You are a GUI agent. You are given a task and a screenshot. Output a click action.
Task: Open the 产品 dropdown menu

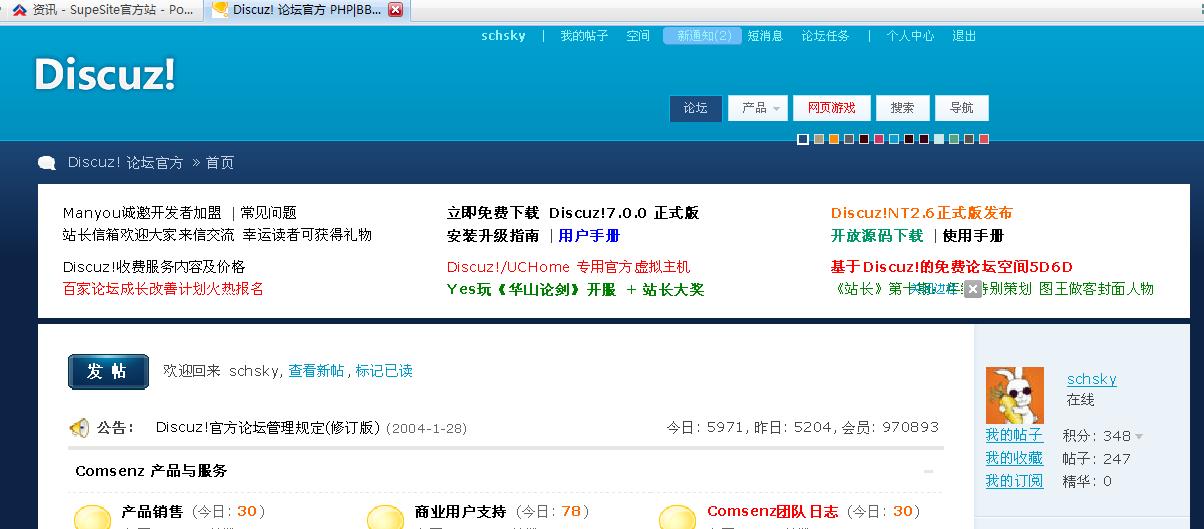pyautogui.click(x=757, y=108)
